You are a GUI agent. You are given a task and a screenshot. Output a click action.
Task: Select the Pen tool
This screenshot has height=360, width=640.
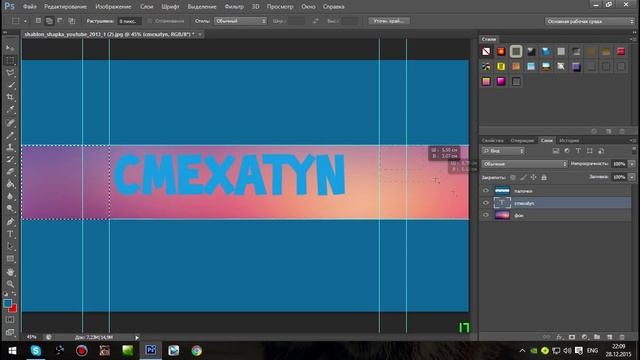coord(10,222)
